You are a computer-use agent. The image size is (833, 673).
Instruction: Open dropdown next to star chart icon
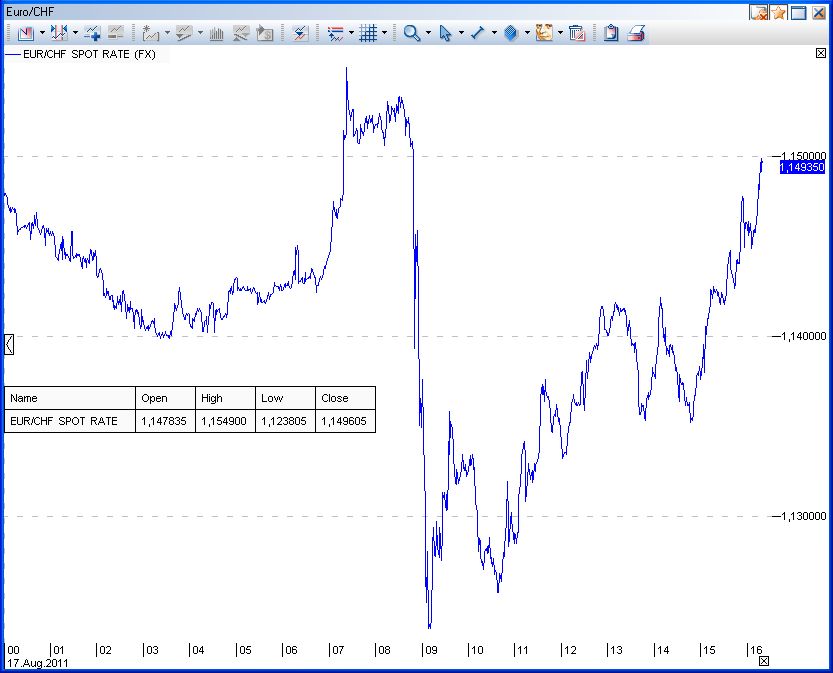(x=167, y=33)
